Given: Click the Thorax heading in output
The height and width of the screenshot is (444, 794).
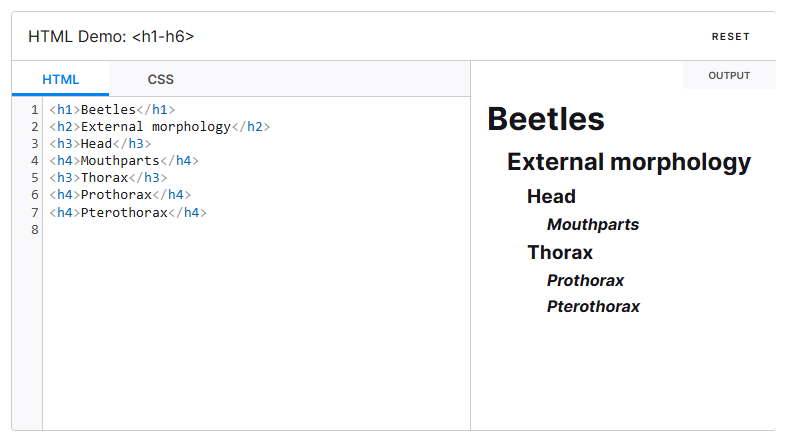Looking at the screenshot, I should click(560, 253).
